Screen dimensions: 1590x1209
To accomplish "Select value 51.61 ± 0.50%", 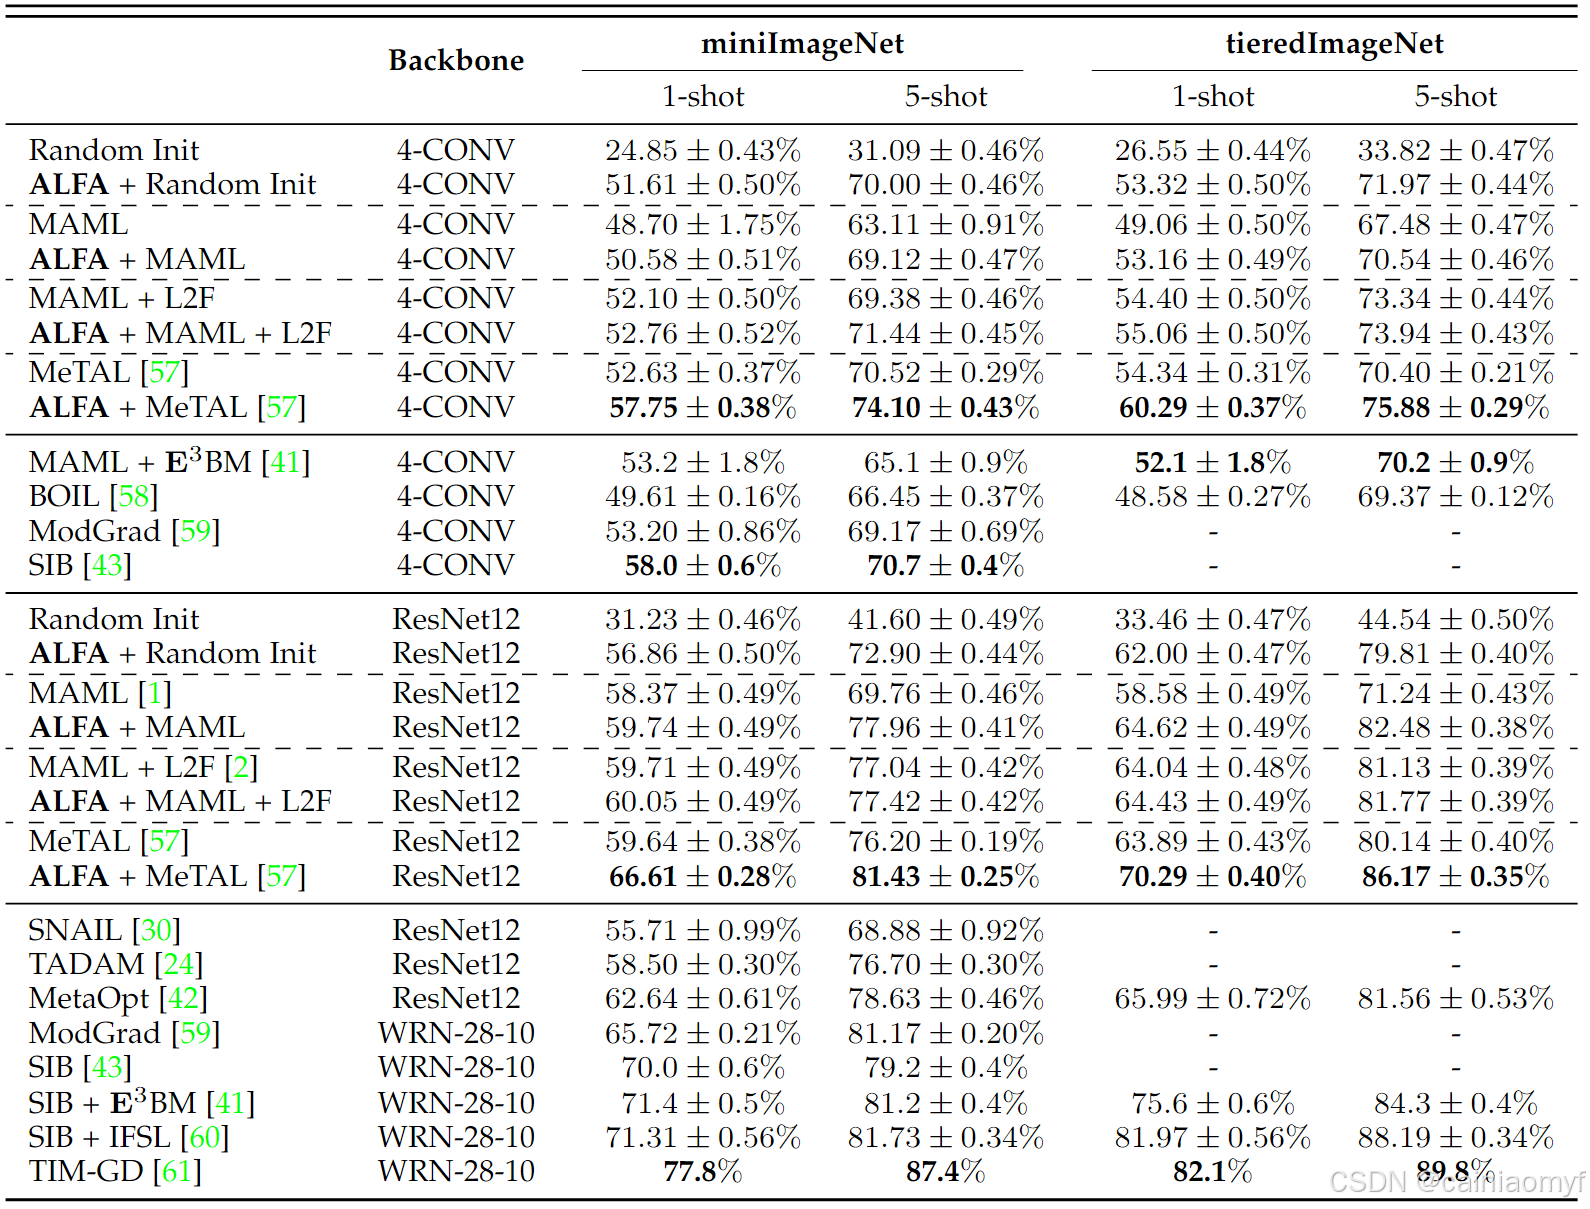I will 703,185.
